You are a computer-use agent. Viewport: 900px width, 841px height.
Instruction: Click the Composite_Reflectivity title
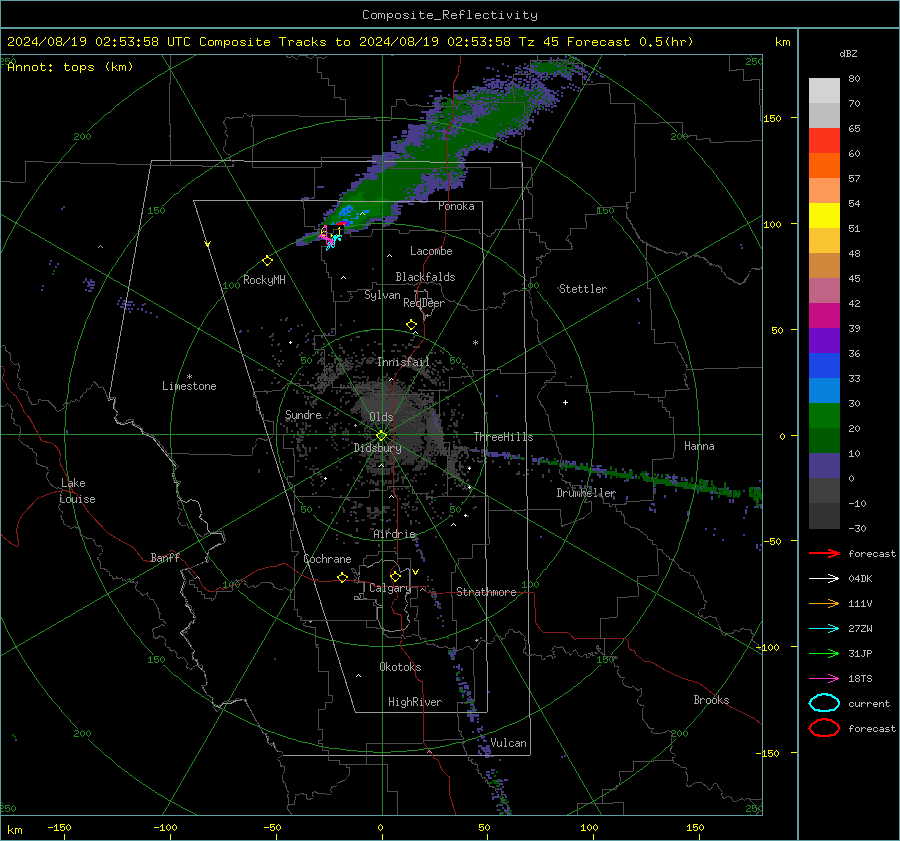pyautogui.click(x=449, y=15)
